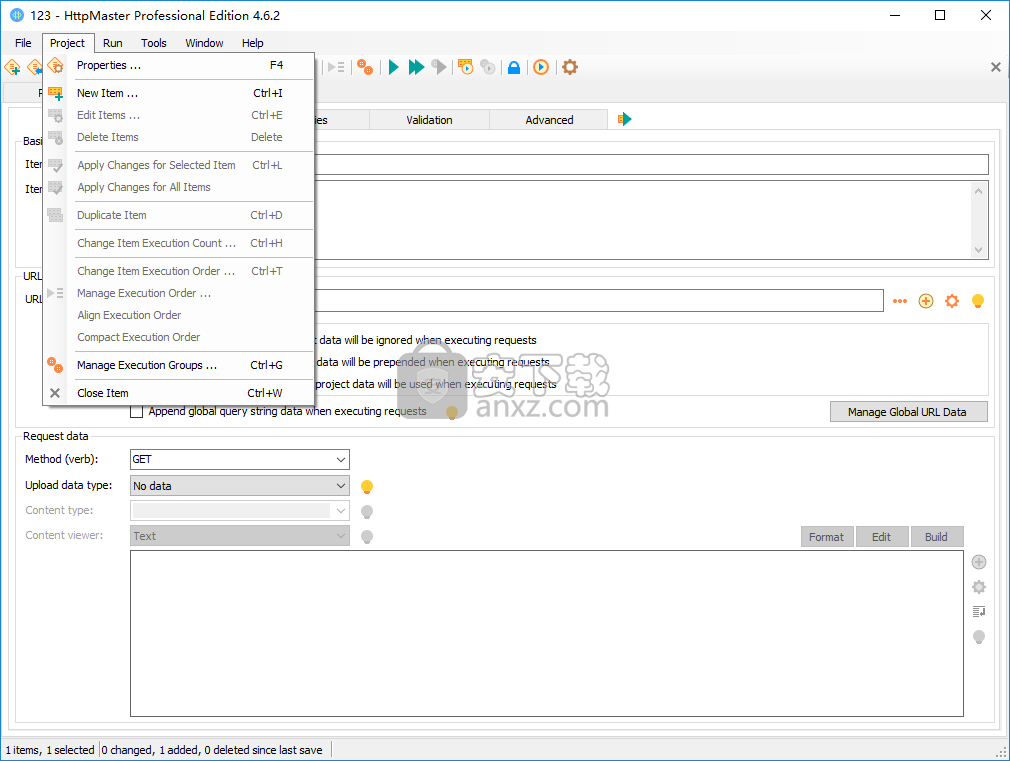This screenshot has height=761, width=1010.
Task: Click the double green play icon
Action: (416, 67)
